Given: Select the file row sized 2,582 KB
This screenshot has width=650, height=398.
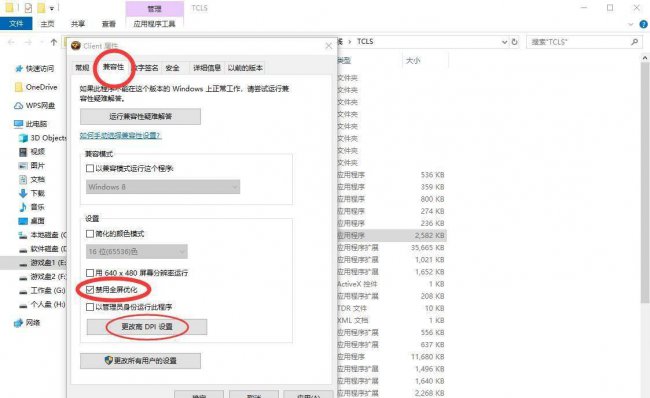Looking at the screenshot, I should [391, 235].
